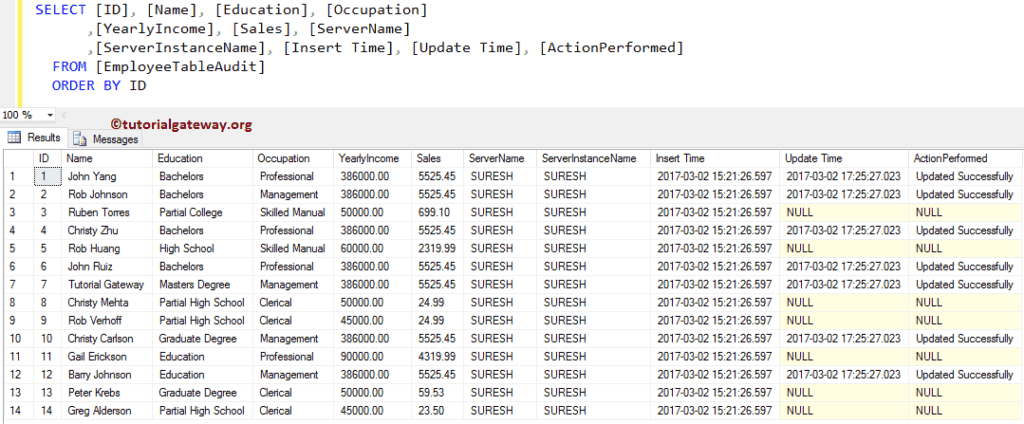Click the Name column header
Viewport: 1024px width, 424px height.
[107, 158]
